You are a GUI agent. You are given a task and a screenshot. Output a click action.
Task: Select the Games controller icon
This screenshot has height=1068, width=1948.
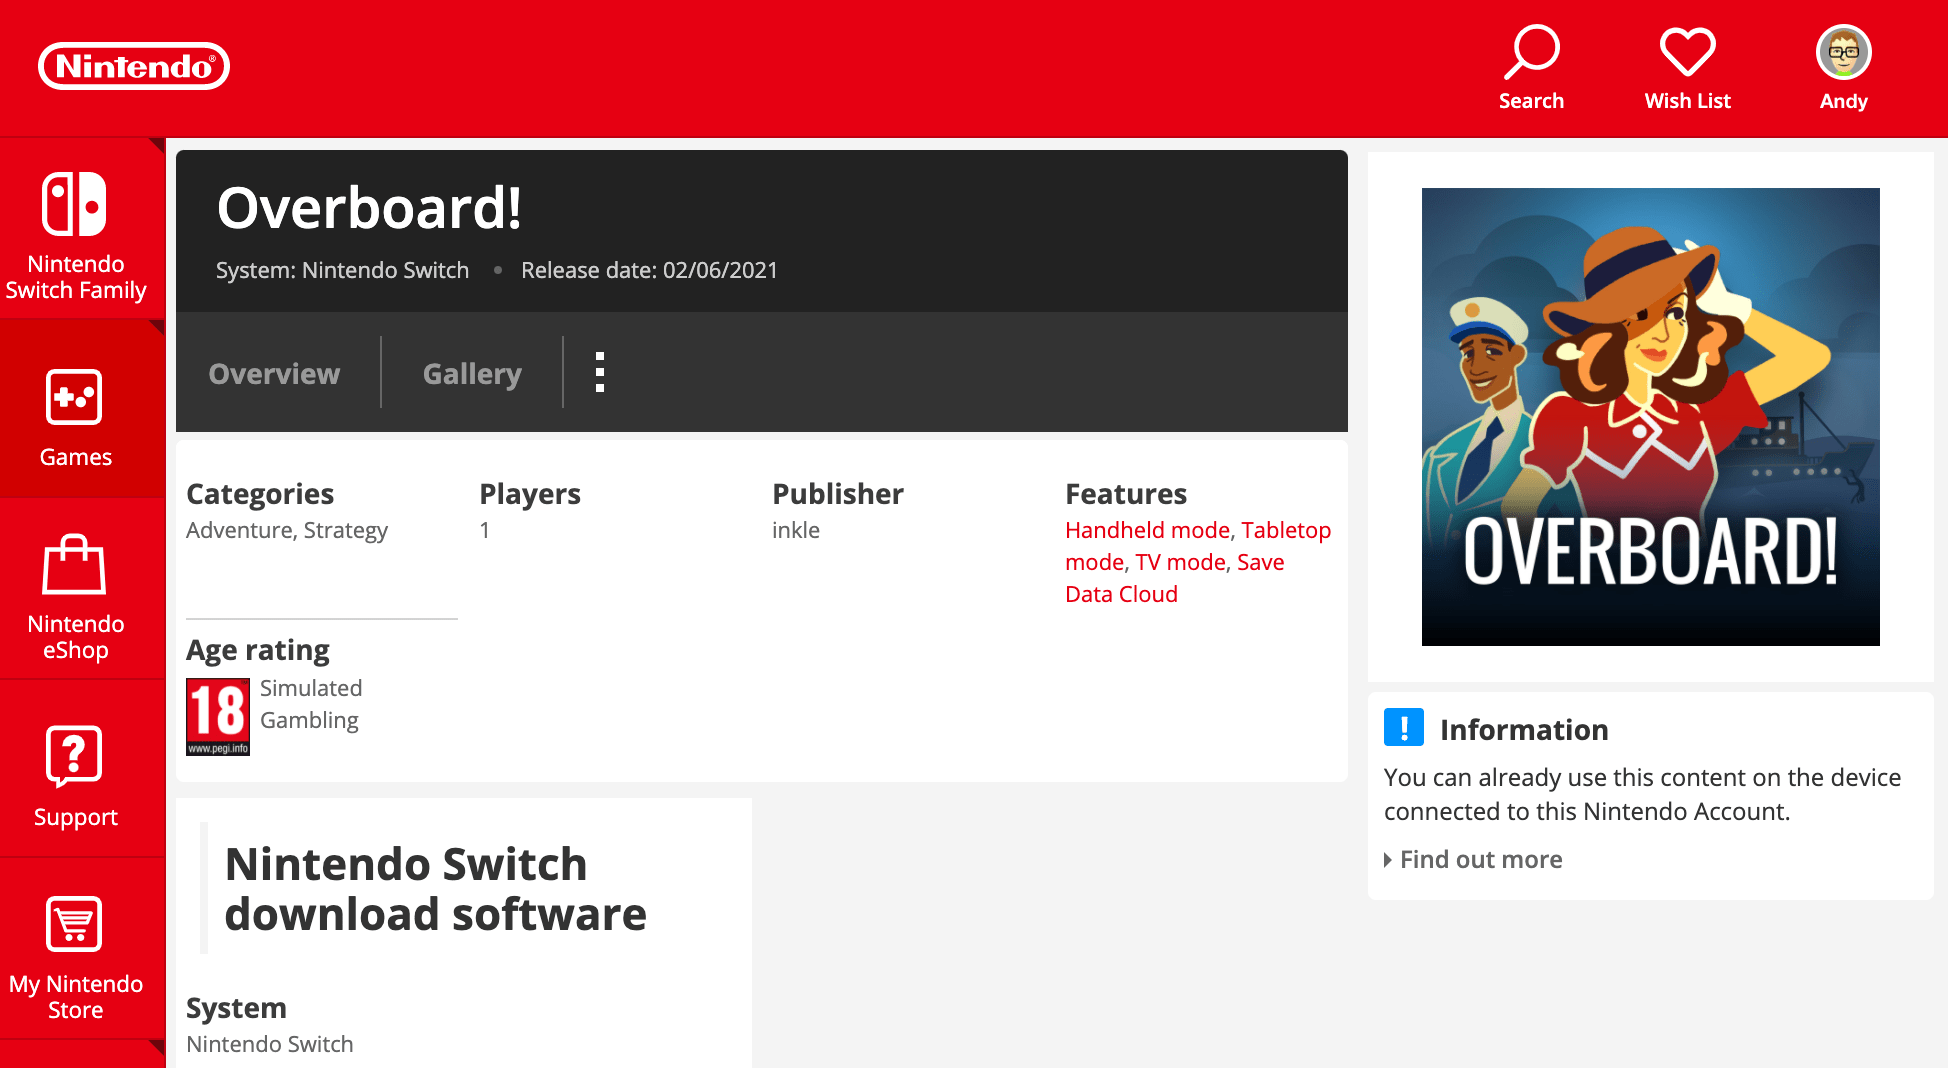click(75, 397)
